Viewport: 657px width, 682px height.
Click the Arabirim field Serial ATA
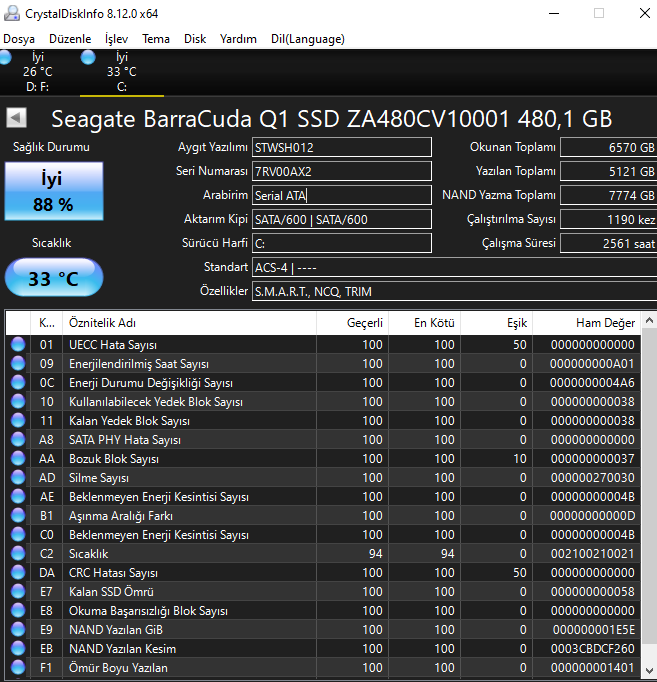point(342,195)
